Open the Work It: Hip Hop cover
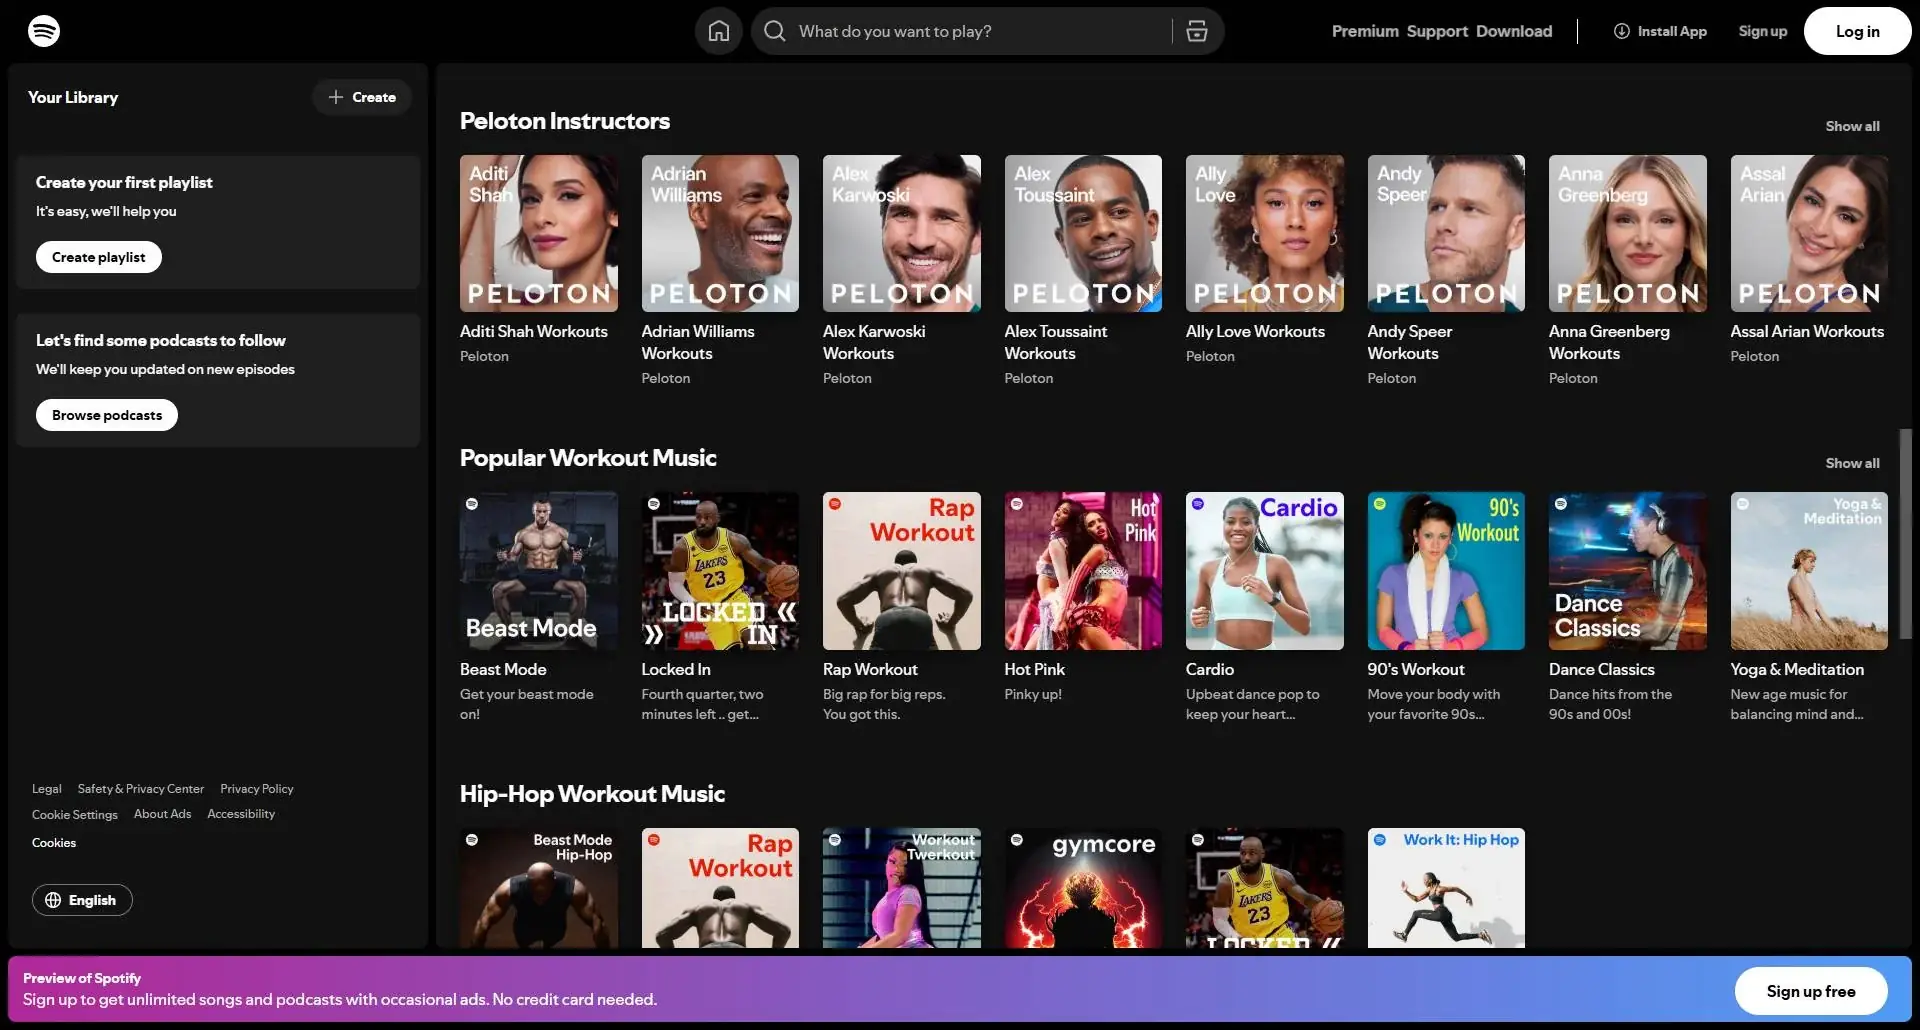Viewport: 1920px width, 1030px height. click(1446, 888)
